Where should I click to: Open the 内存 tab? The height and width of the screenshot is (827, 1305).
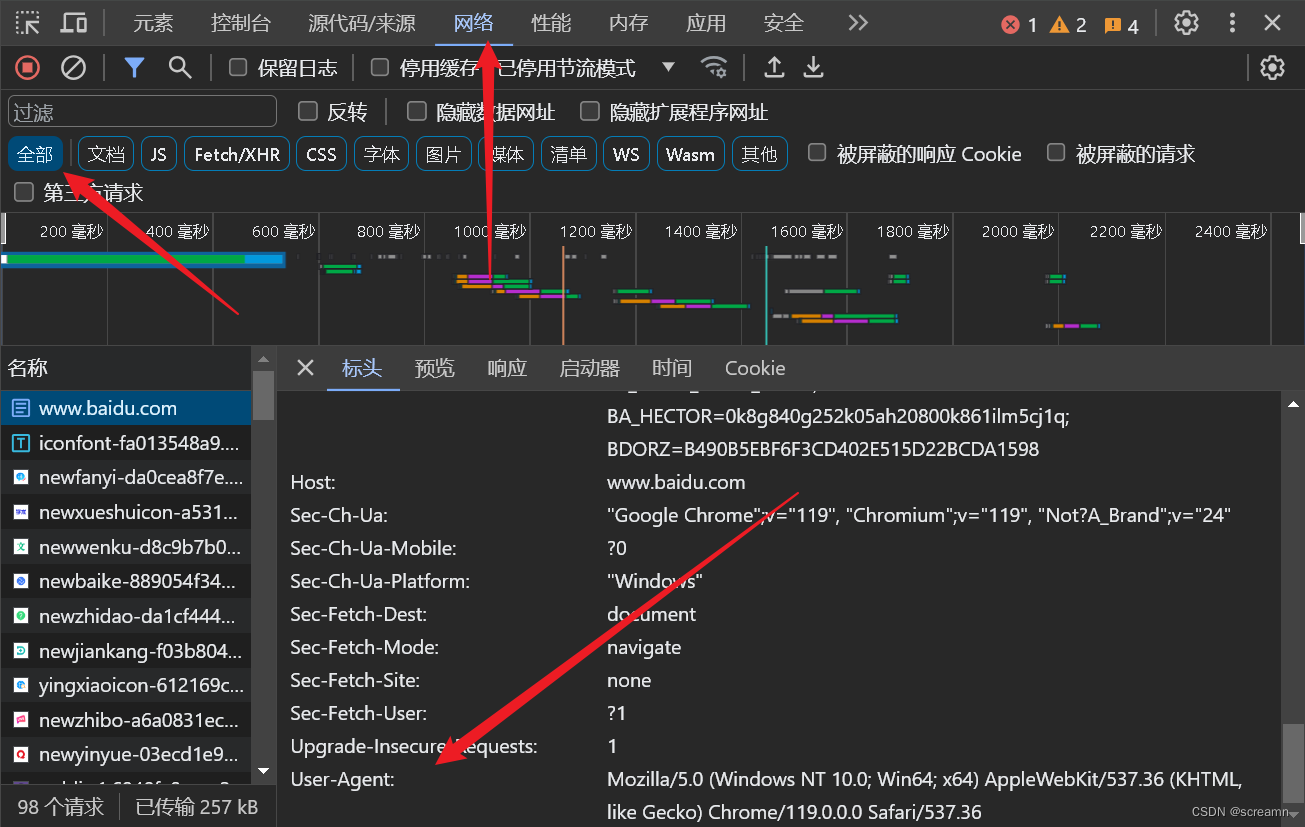629,23
